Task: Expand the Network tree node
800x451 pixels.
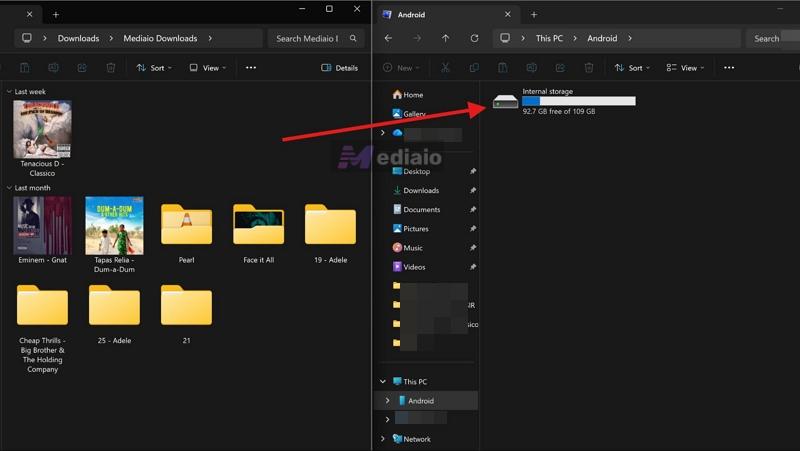Action: 383,439
